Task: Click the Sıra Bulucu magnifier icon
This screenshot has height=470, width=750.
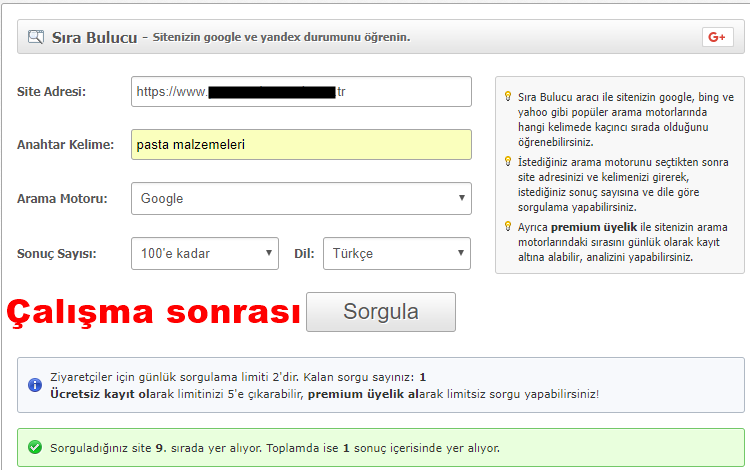Action: (x=36, y=38)
